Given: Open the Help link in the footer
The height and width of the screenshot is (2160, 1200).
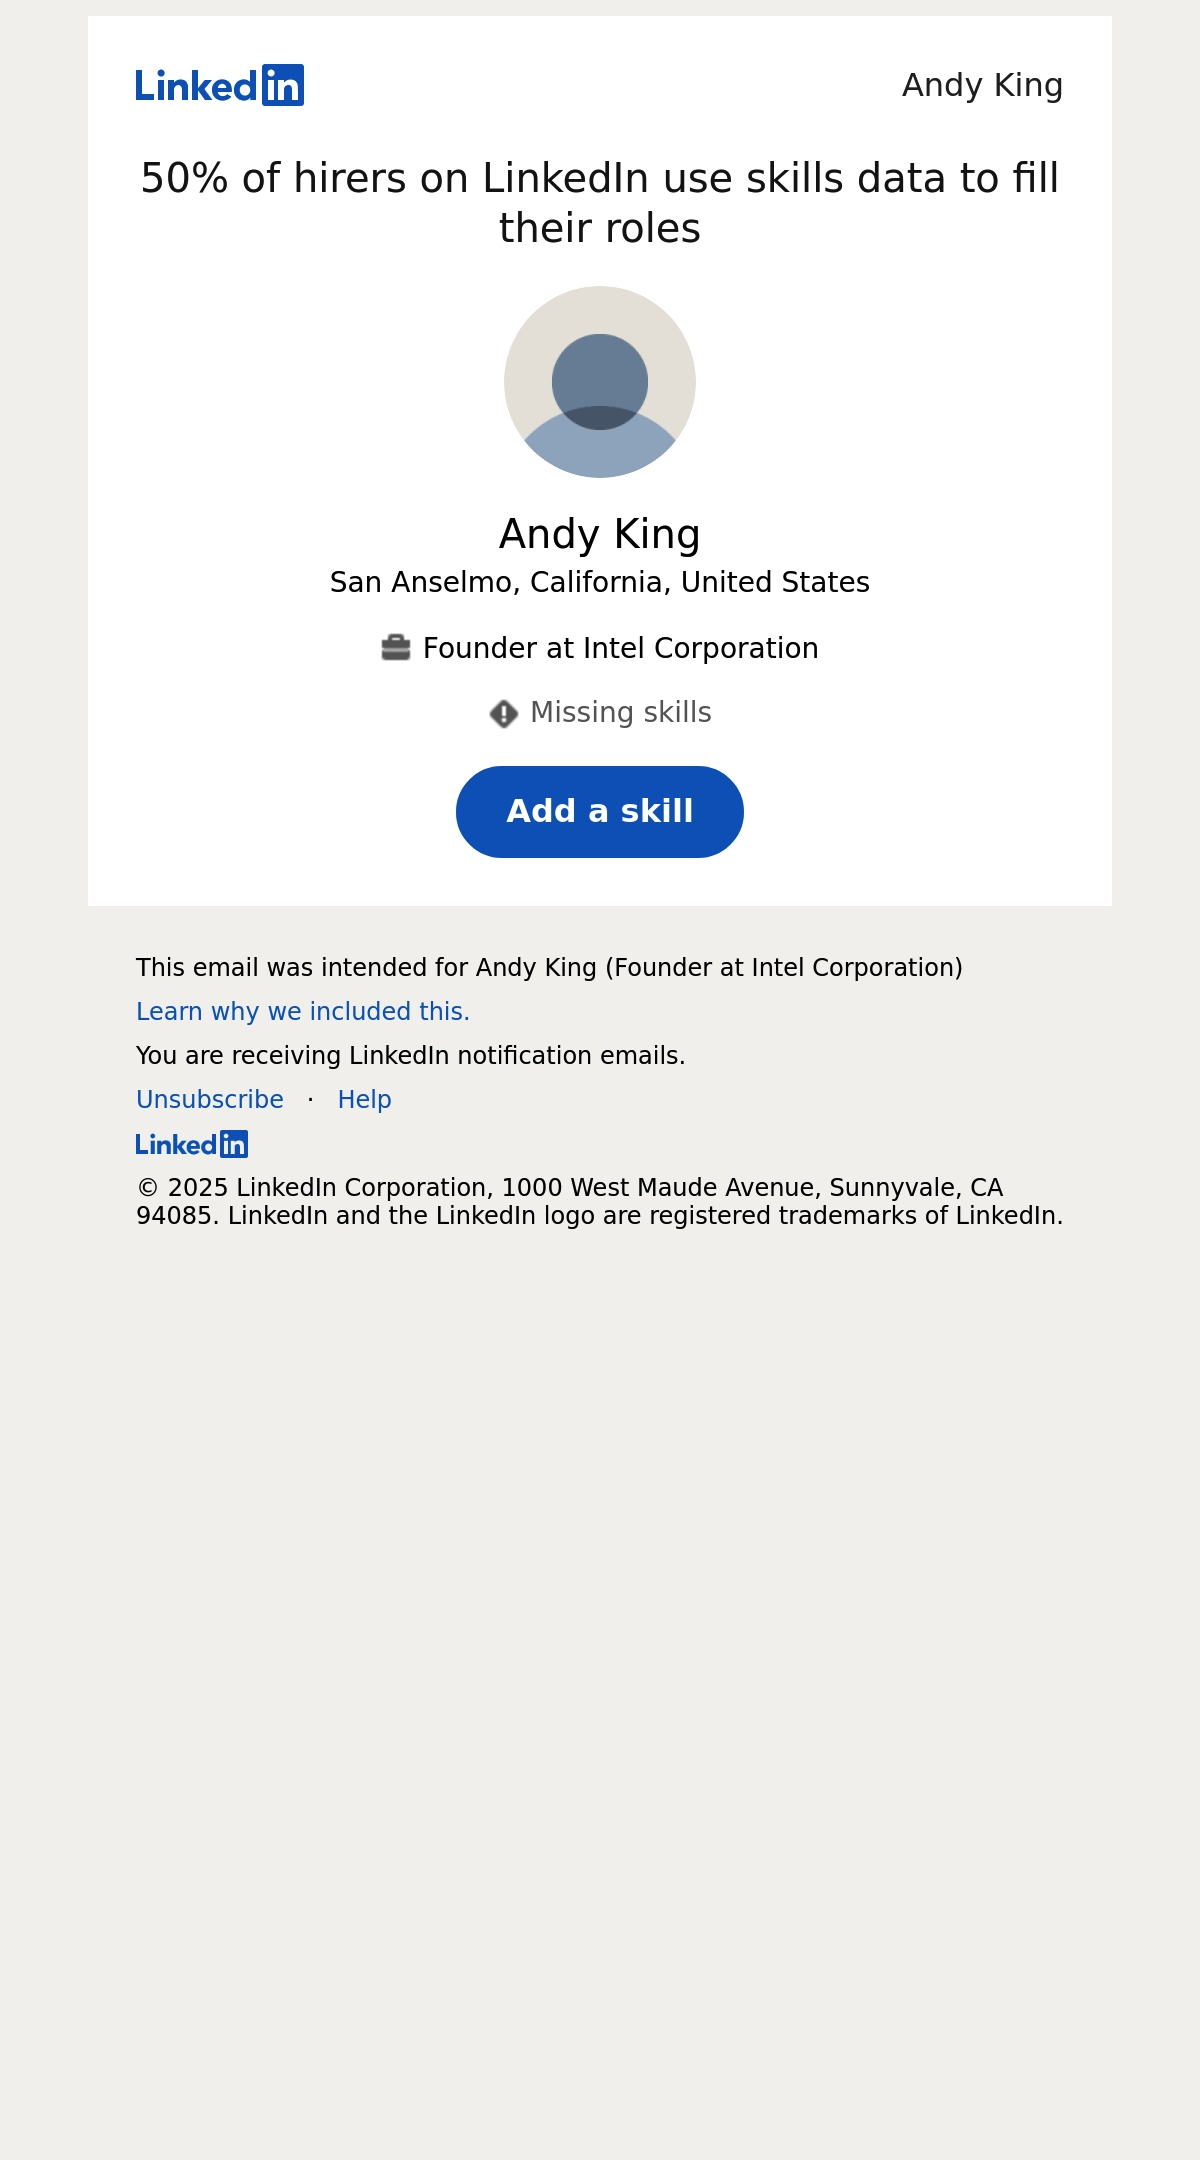Looking at the screenshot, I should (365, 1100).
